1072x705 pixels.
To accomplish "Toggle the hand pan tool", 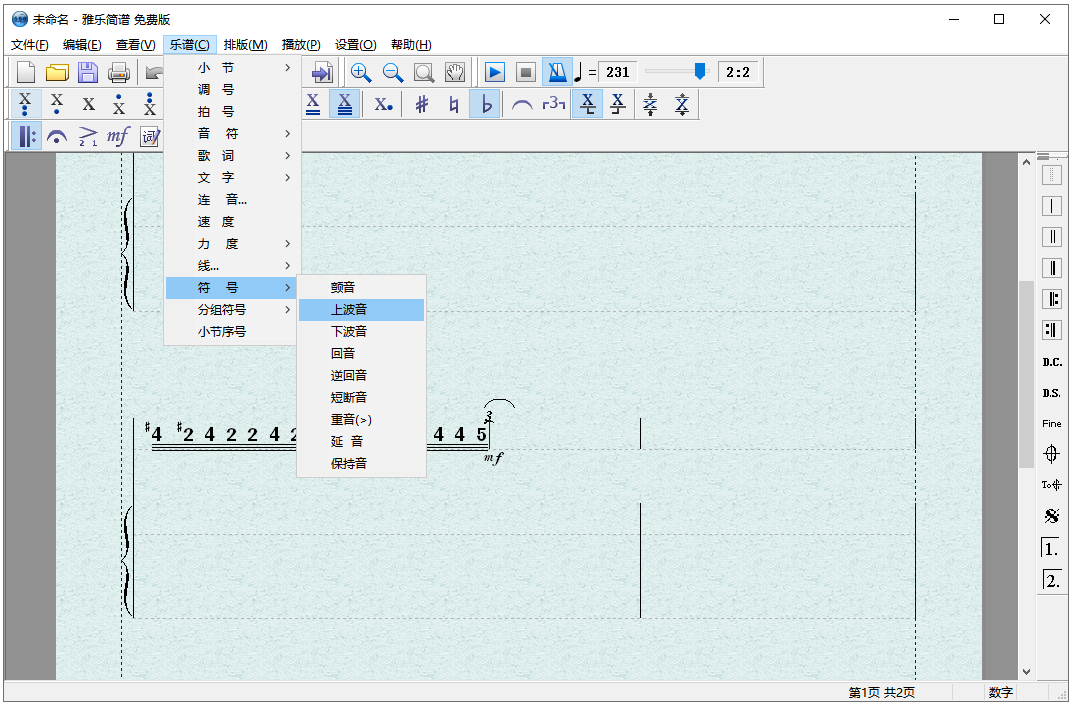I will pos(453,71).
